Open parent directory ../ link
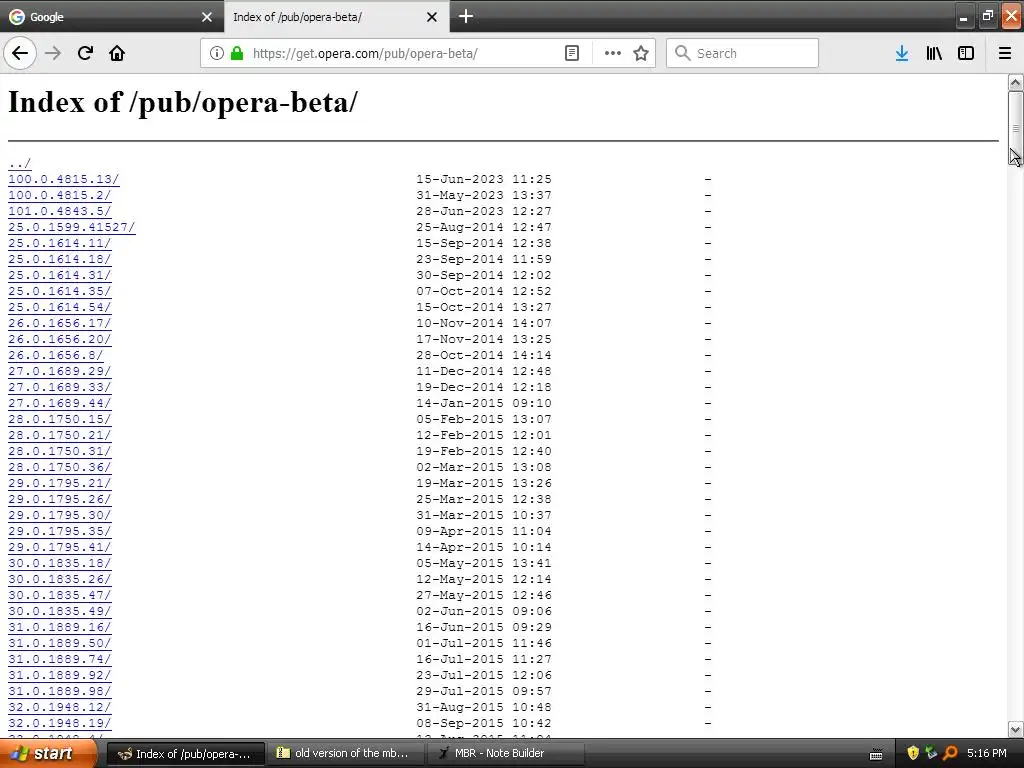Image resolution: width=1024 pixels, height=768 pixels. point(20,163)
